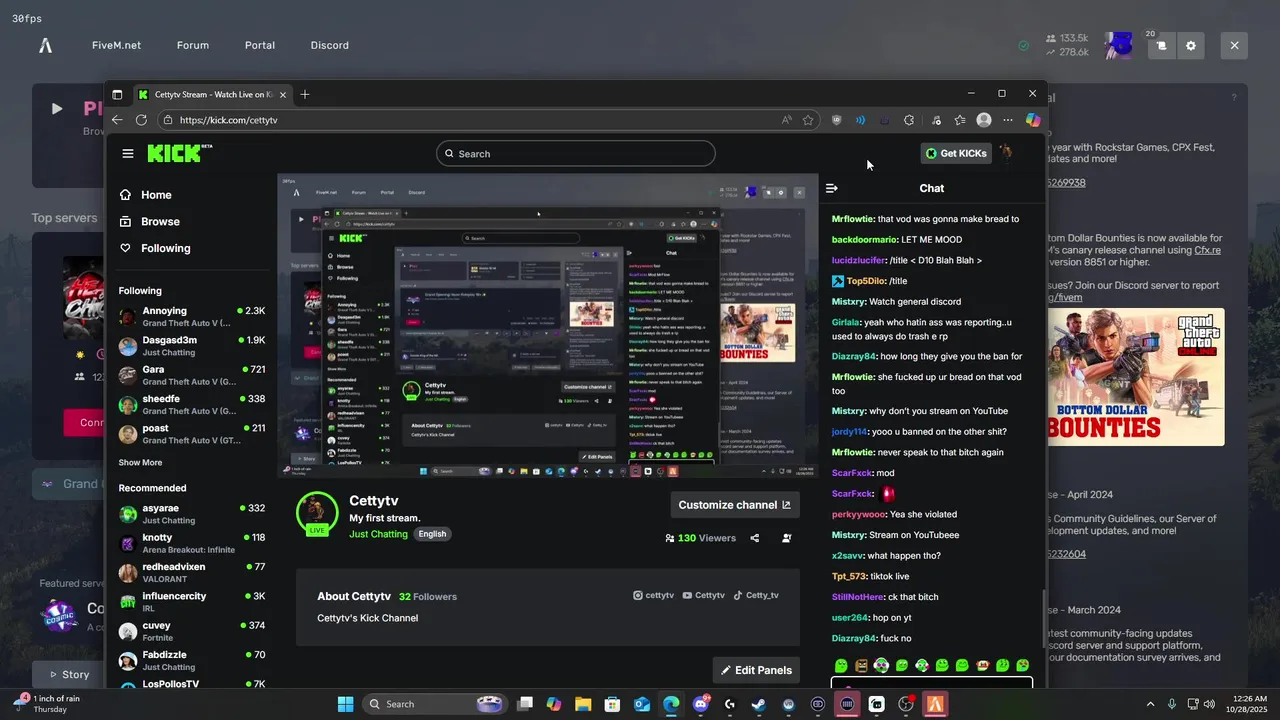Add page to favorites star icon
1280x720 pixels.
coord(809,120)
